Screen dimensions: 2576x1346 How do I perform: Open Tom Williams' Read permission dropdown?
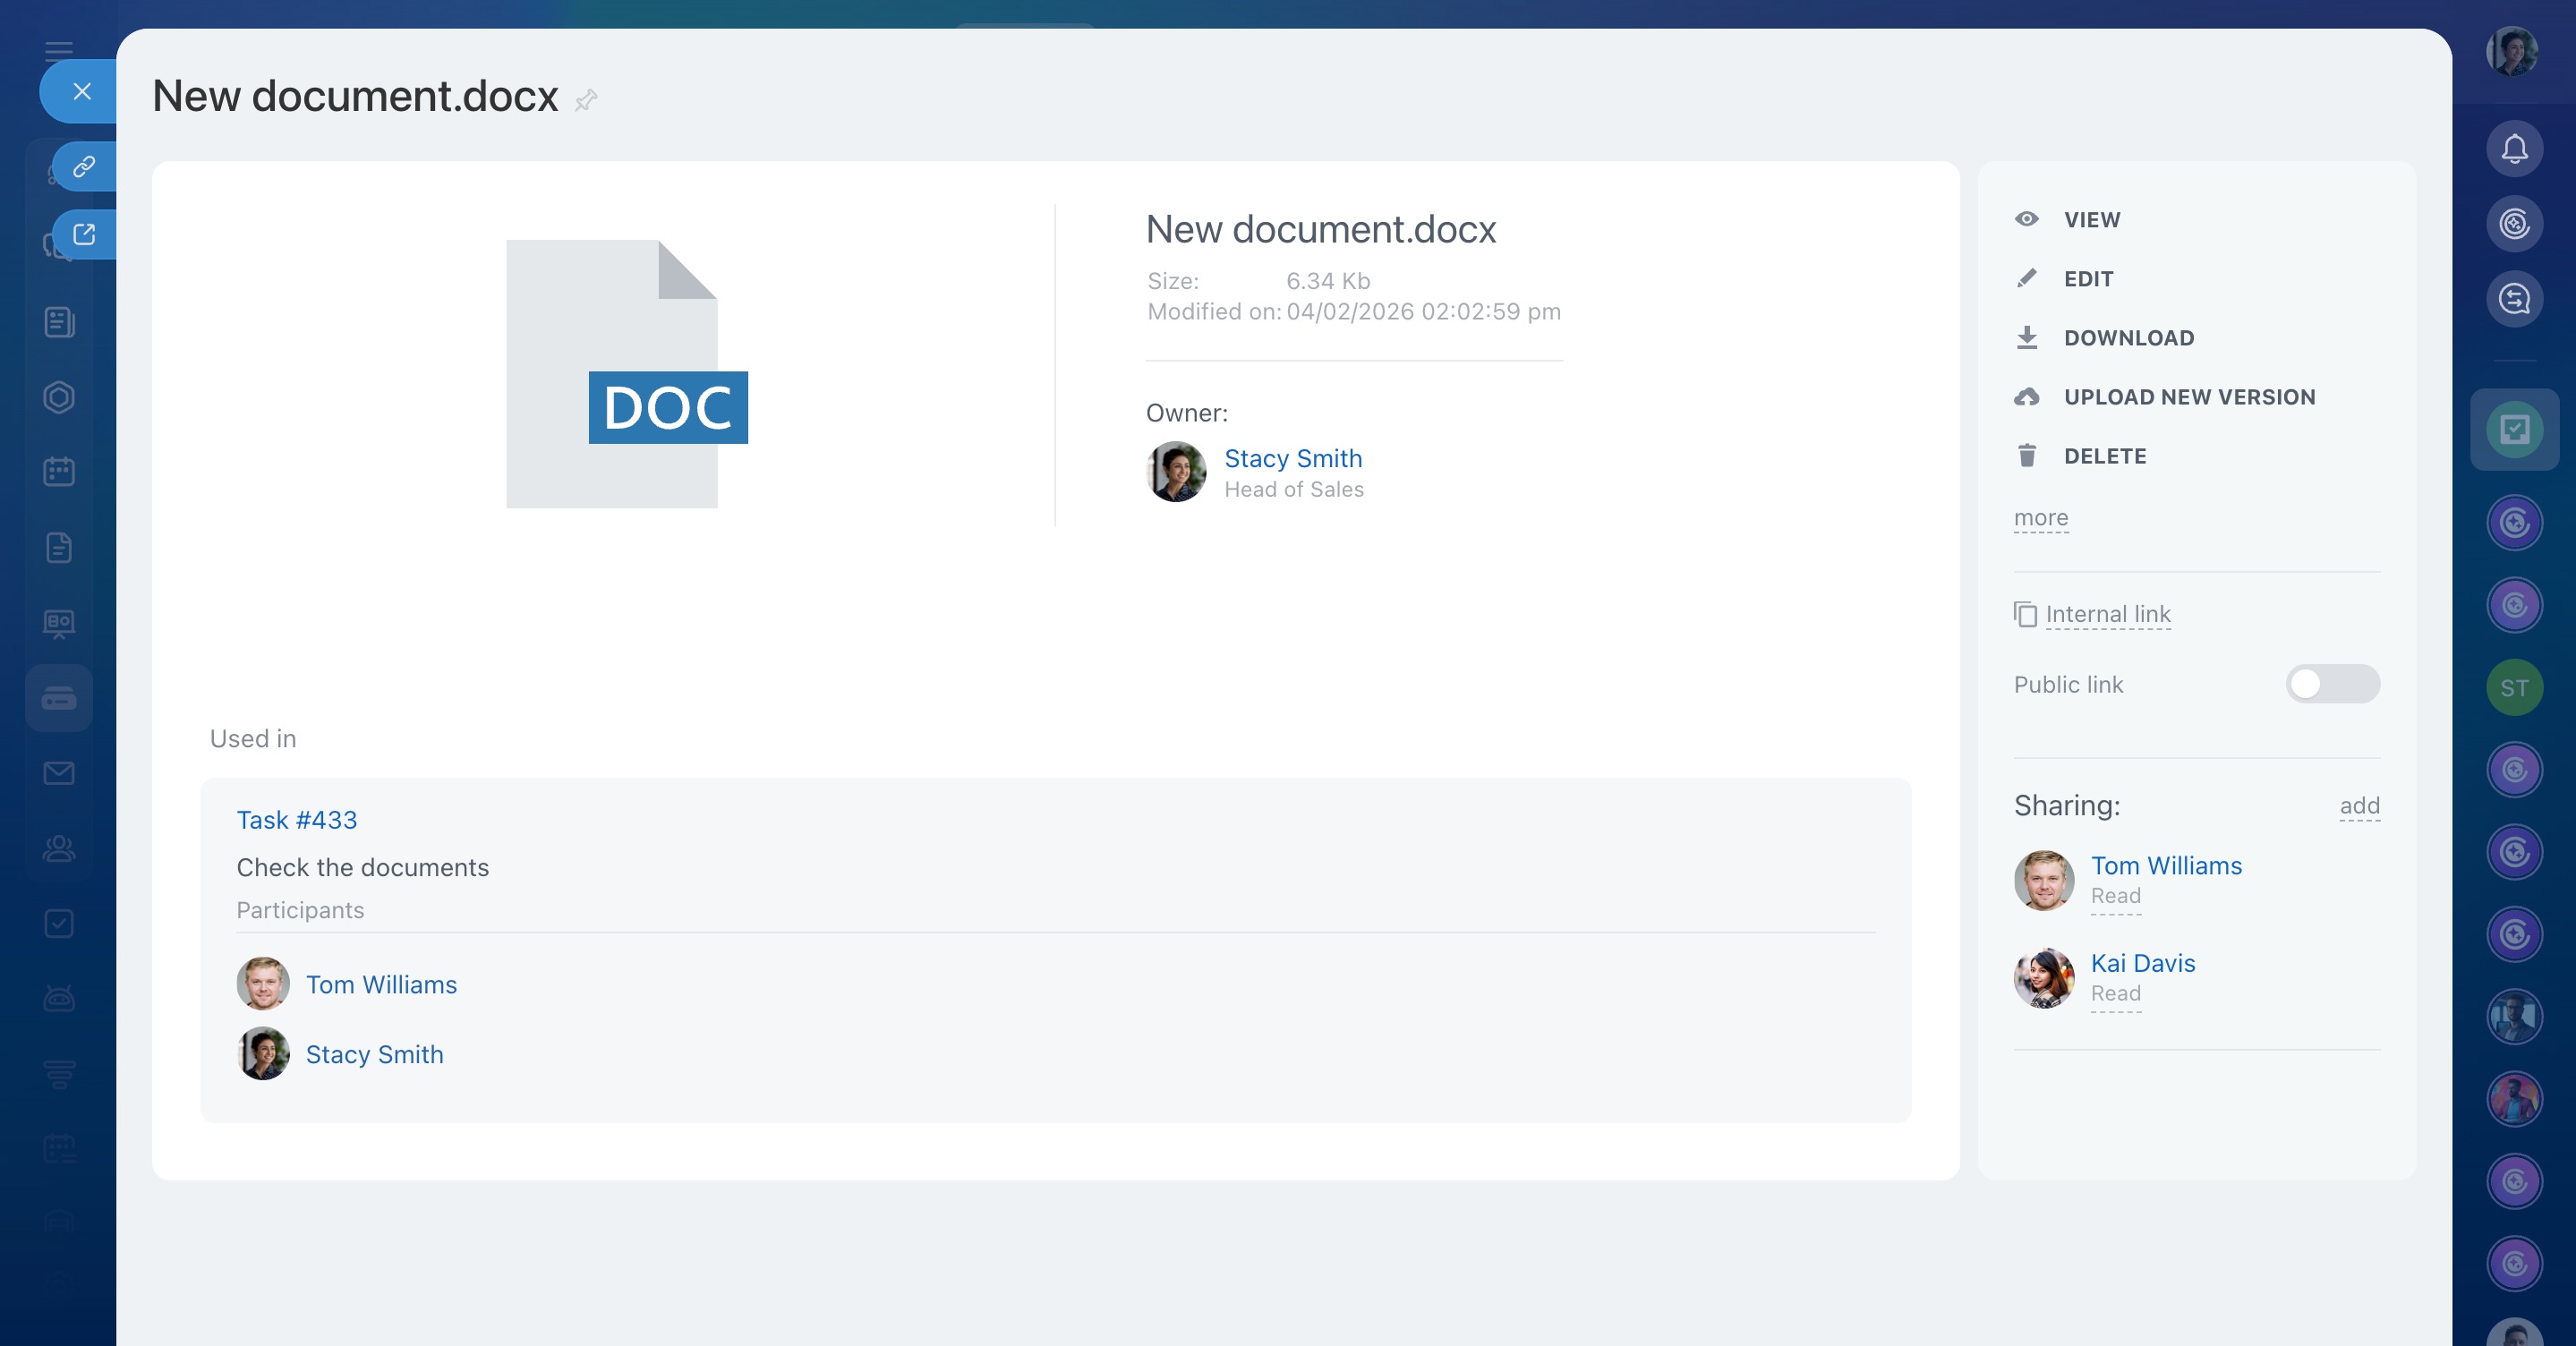pos(2115,896)
